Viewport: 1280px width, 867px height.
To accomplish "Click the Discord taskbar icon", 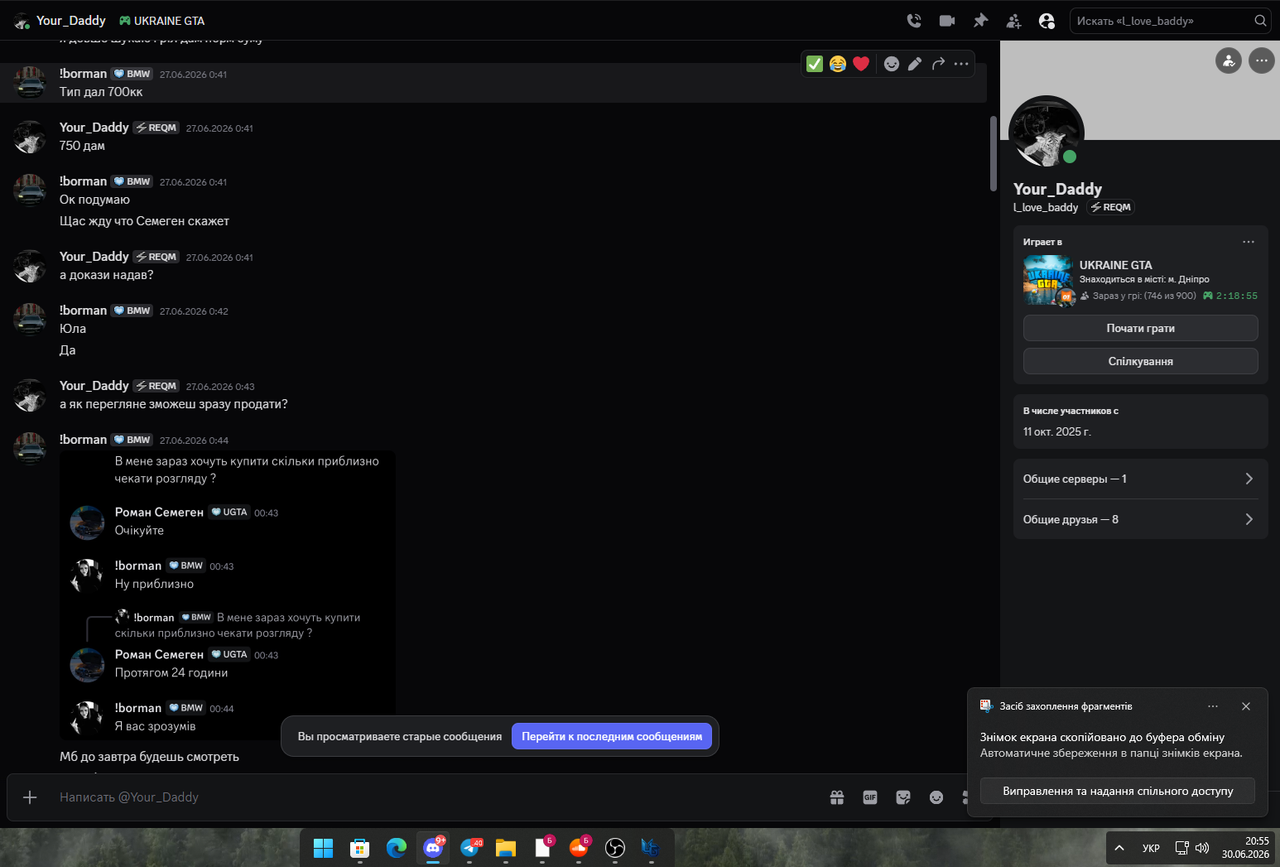I will (x=433, y=848).
